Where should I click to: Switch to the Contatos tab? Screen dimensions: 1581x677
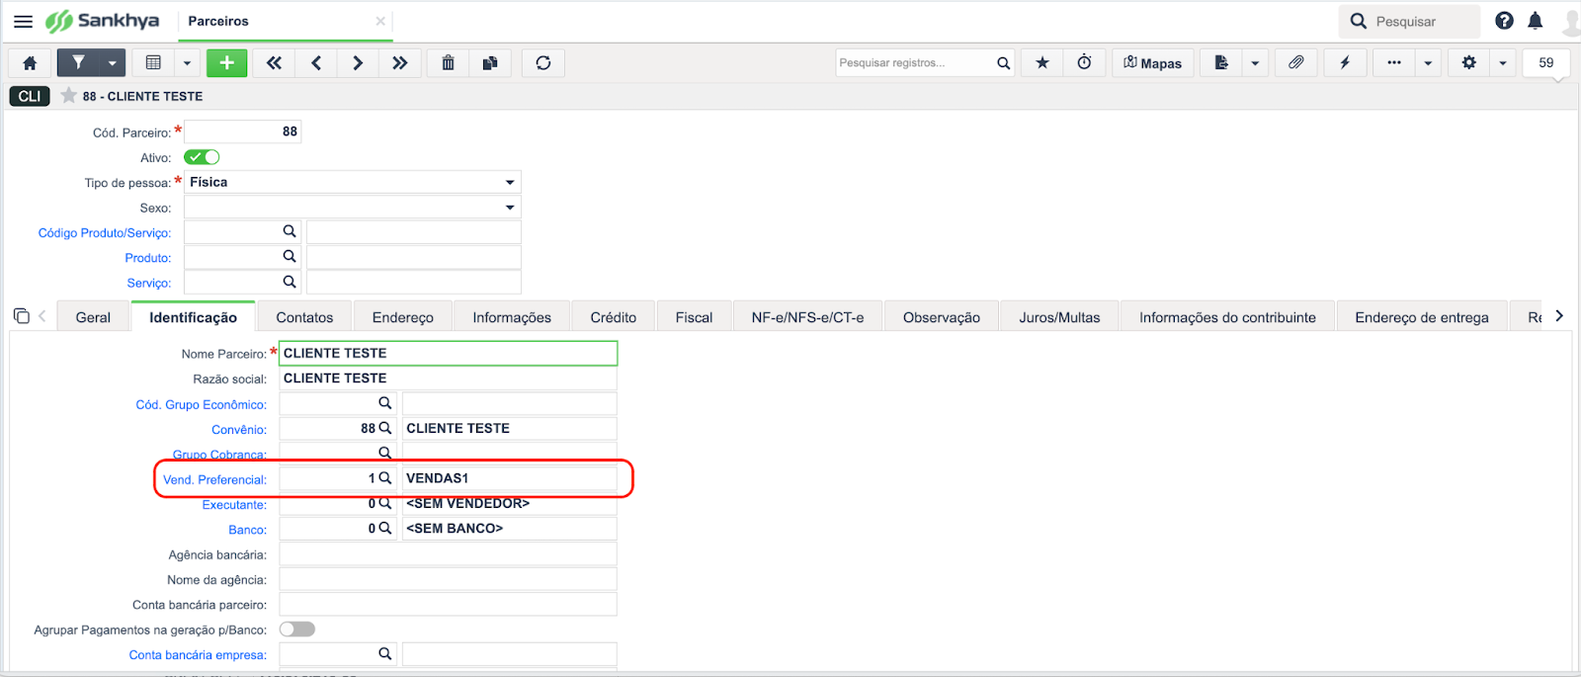(x=304, y=317)
